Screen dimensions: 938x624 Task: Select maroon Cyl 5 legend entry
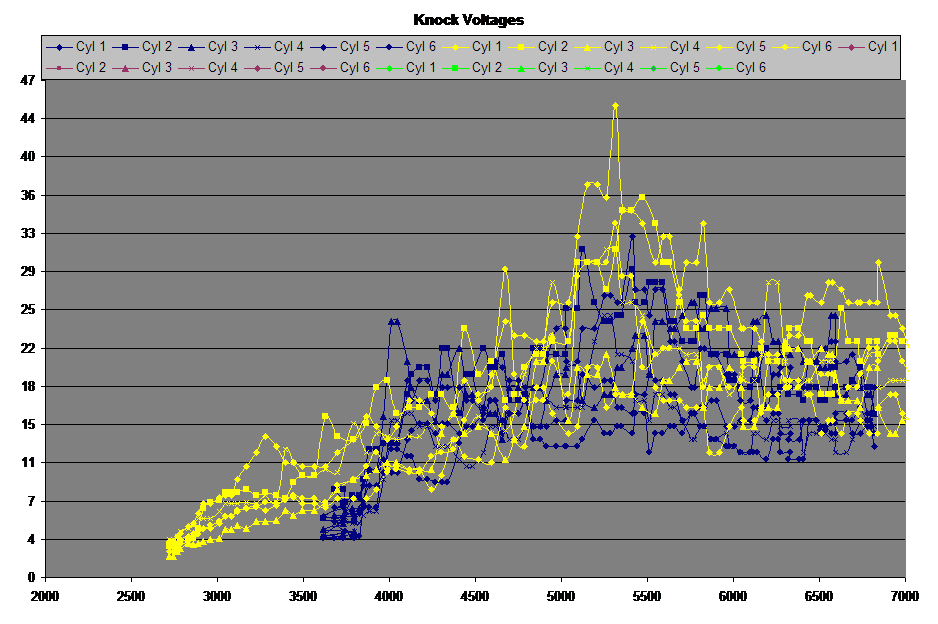(274, 68)
